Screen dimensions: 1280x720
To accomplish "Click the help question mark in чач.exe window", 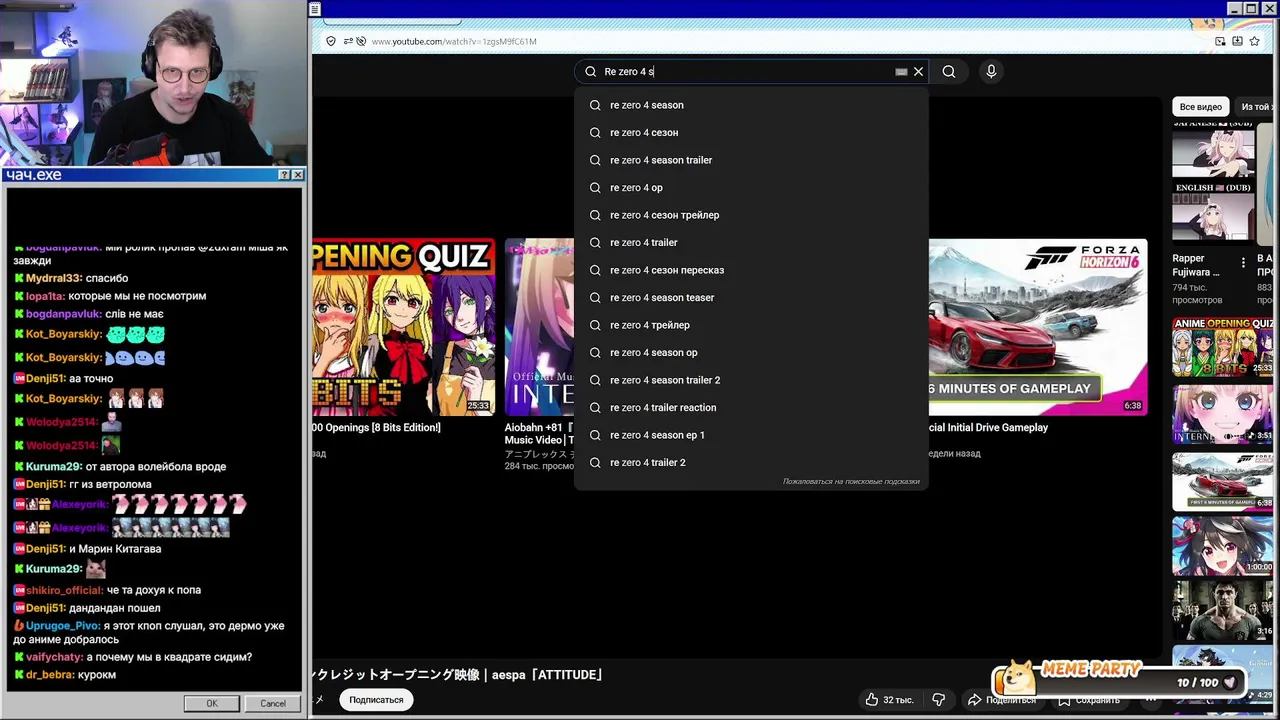I will click(x=284, y=175).
